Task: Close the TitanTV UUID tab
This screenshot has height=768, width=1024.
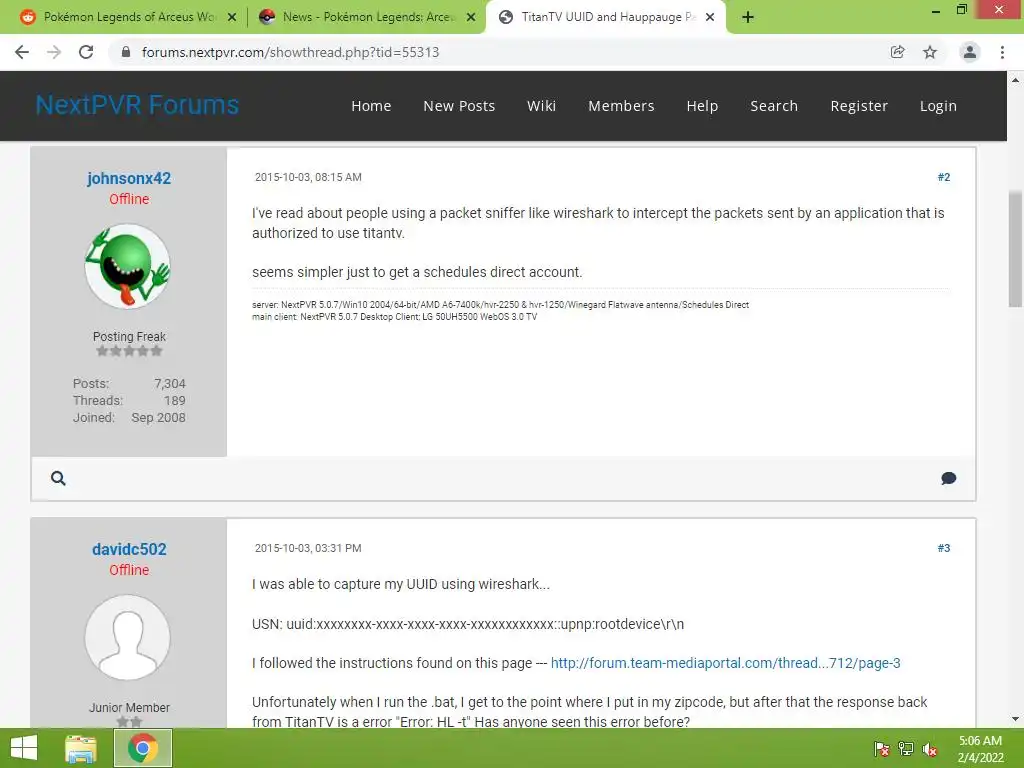Action: 710,17
